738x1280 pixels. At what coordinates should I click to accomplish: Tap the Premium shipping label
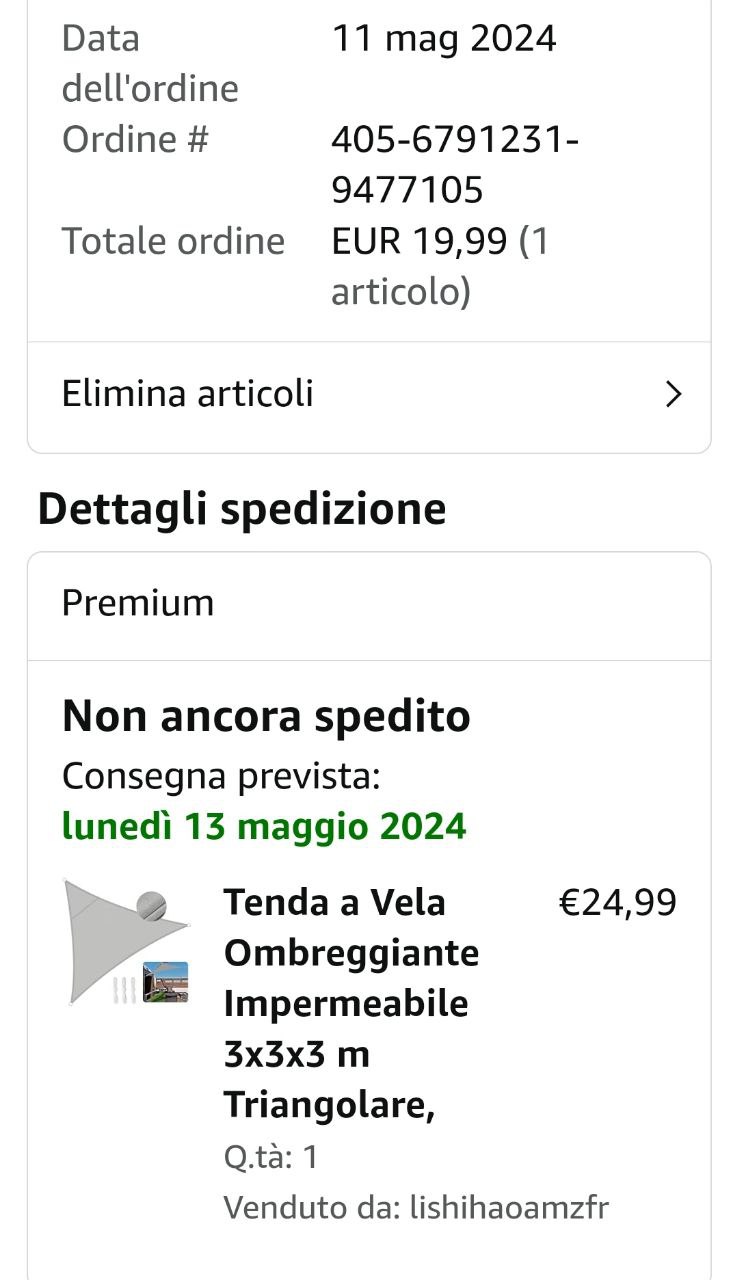click(x=138, y=603)
